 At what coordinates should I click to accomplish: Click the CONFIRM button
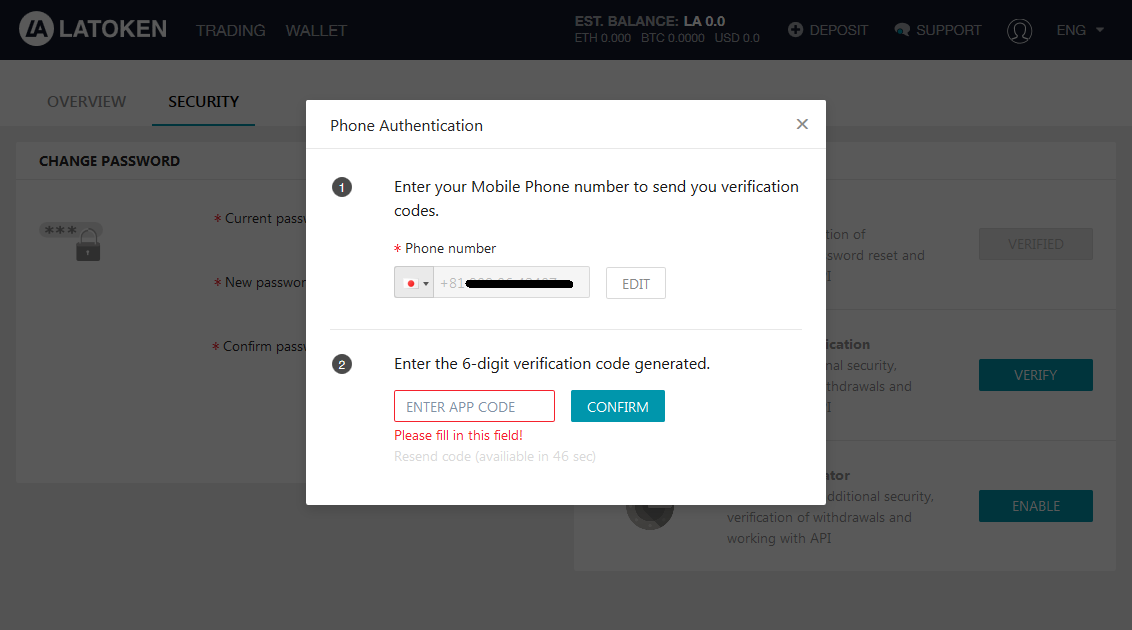pyautogui.click(x=618, y=406)
